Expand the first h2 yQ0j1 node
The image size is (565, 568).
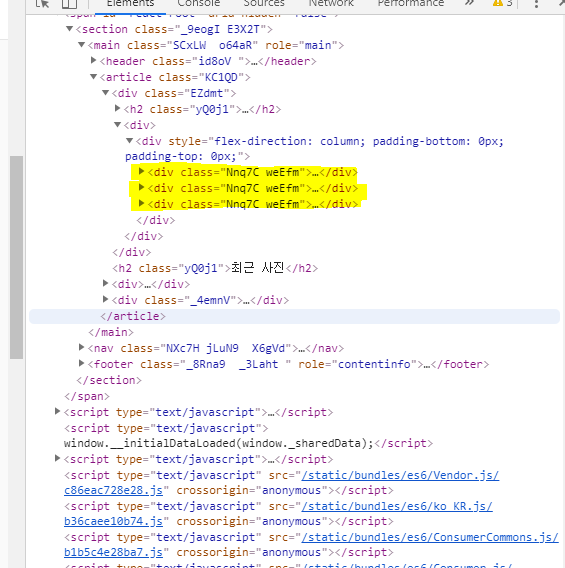[x=117, y=108]
